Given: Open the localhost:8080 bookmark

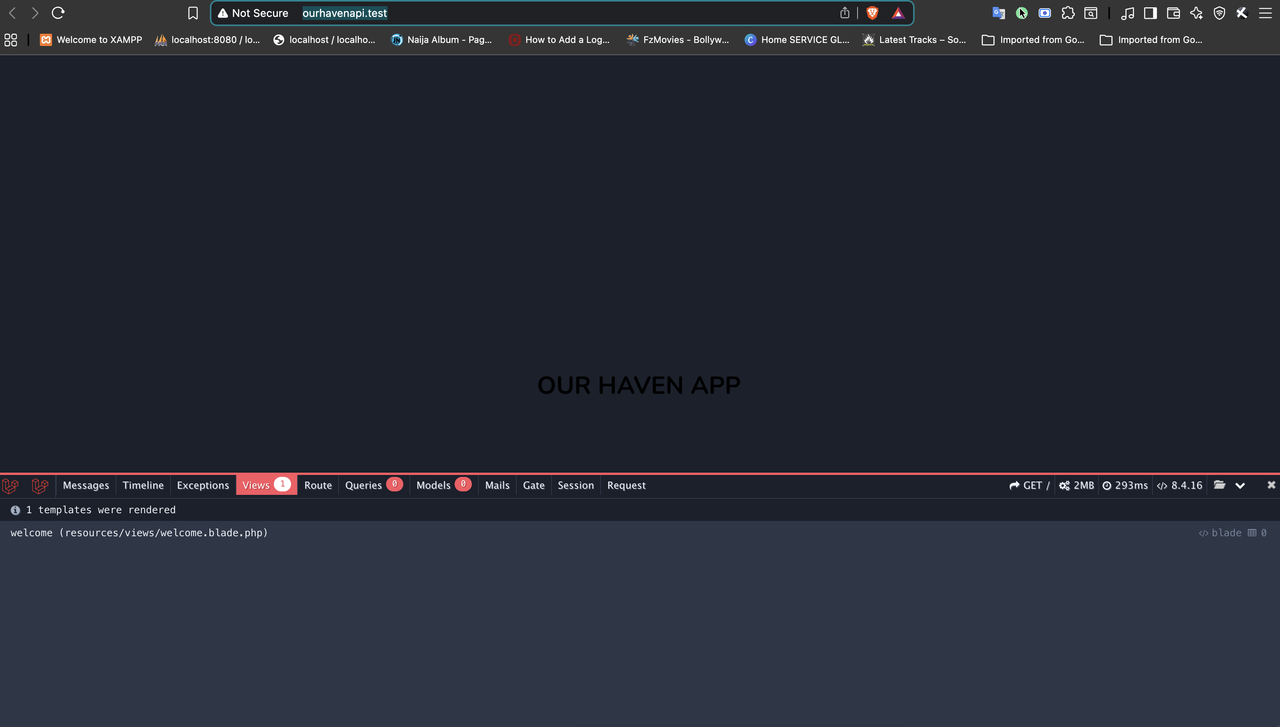Looking at the screenshot, I should tap(207, 40).
